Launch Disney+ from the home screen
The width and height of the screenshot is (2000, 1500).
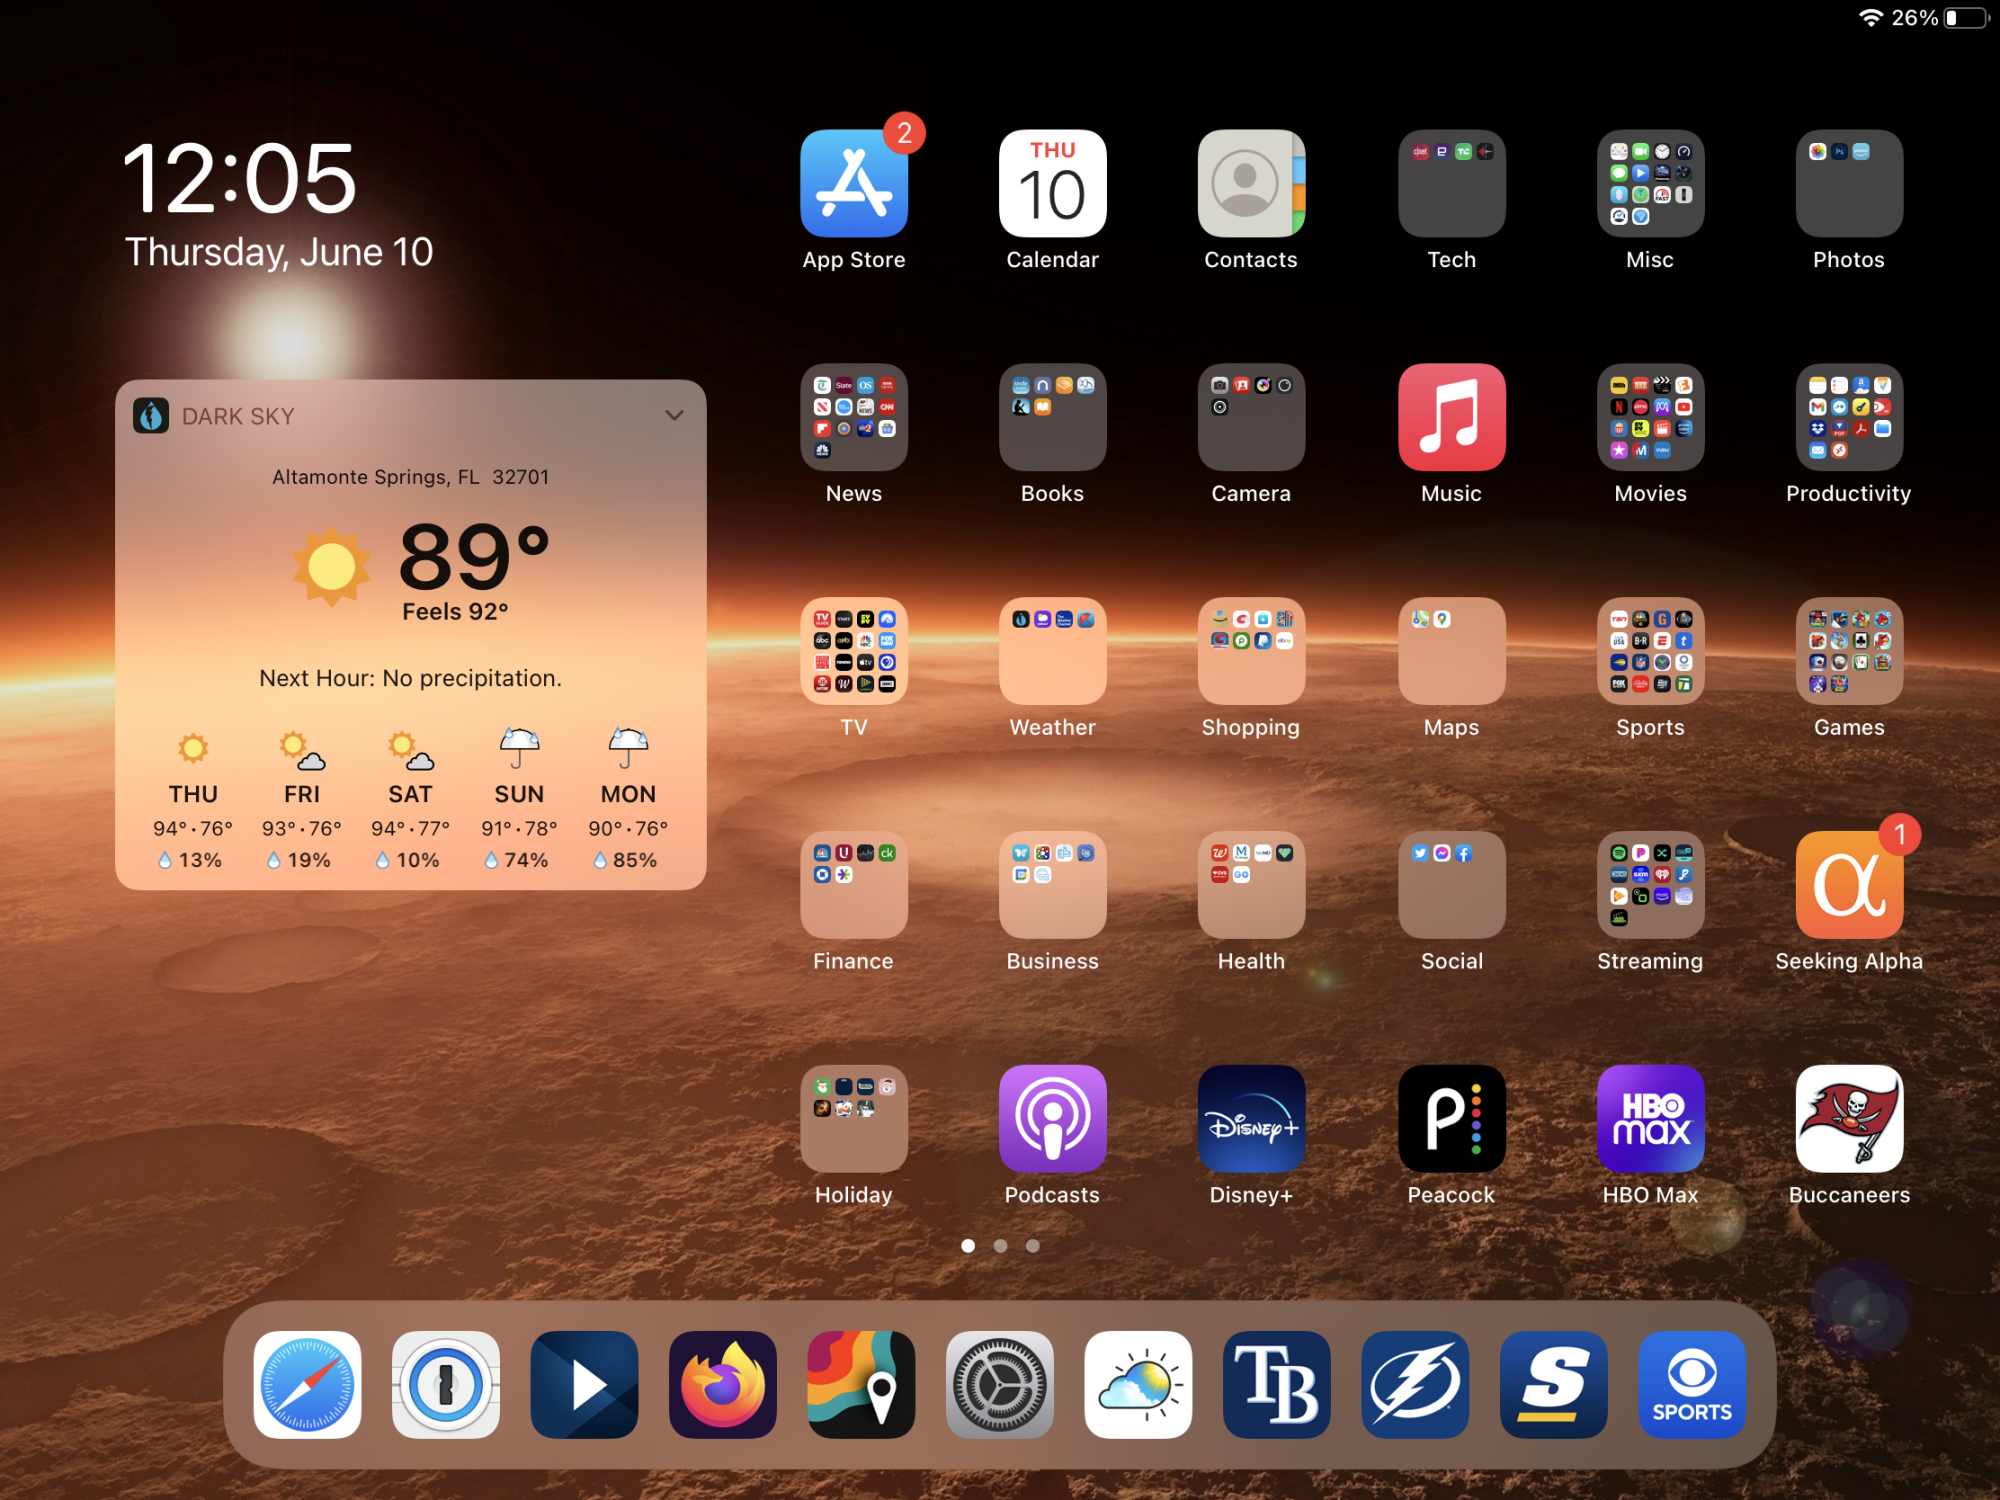(1251, 1118)
